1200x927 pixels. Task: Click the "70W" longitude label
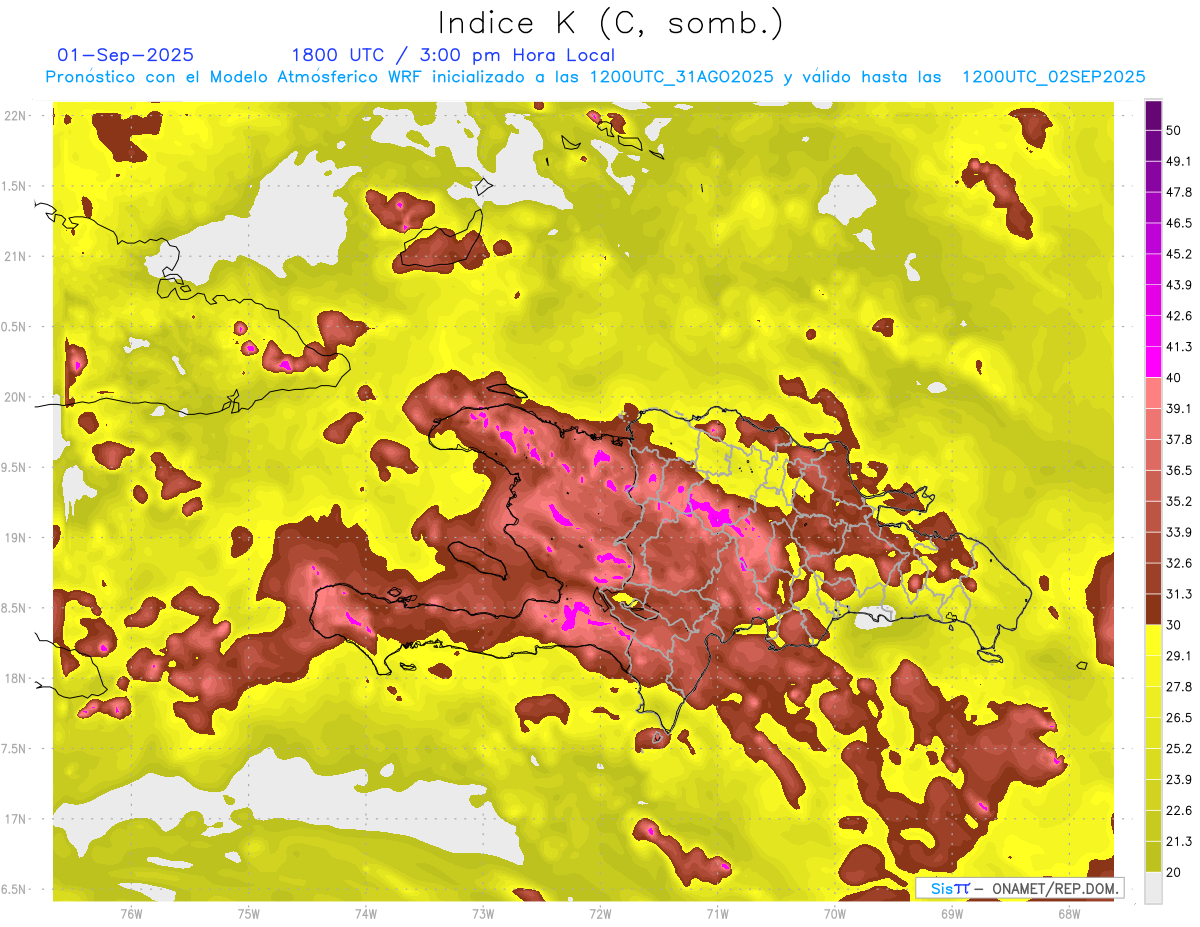click(x=835, y=913)
